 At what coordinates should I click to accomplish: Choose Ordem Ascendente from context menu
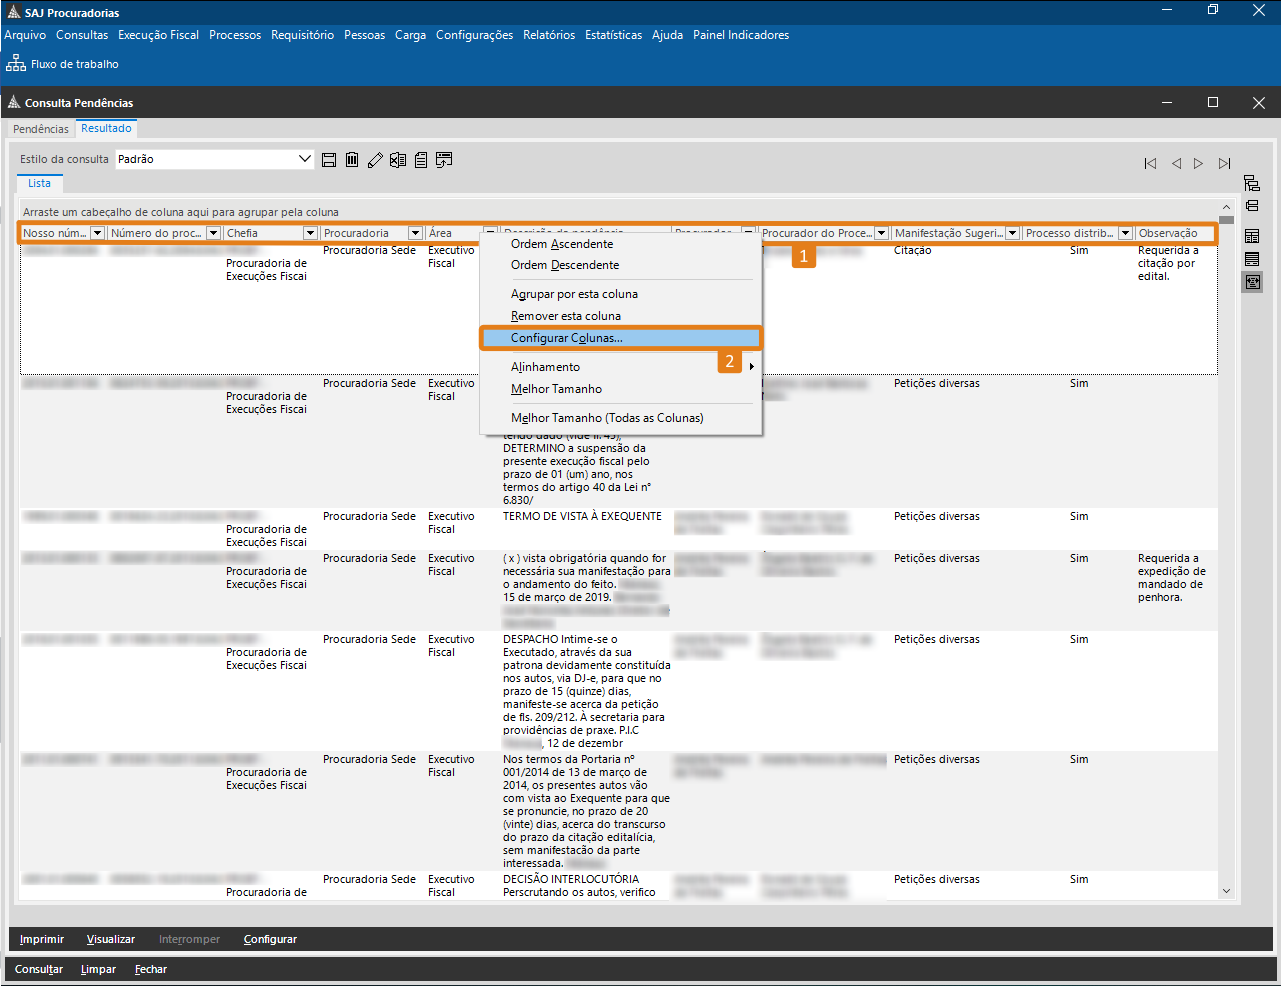[562, 244]
